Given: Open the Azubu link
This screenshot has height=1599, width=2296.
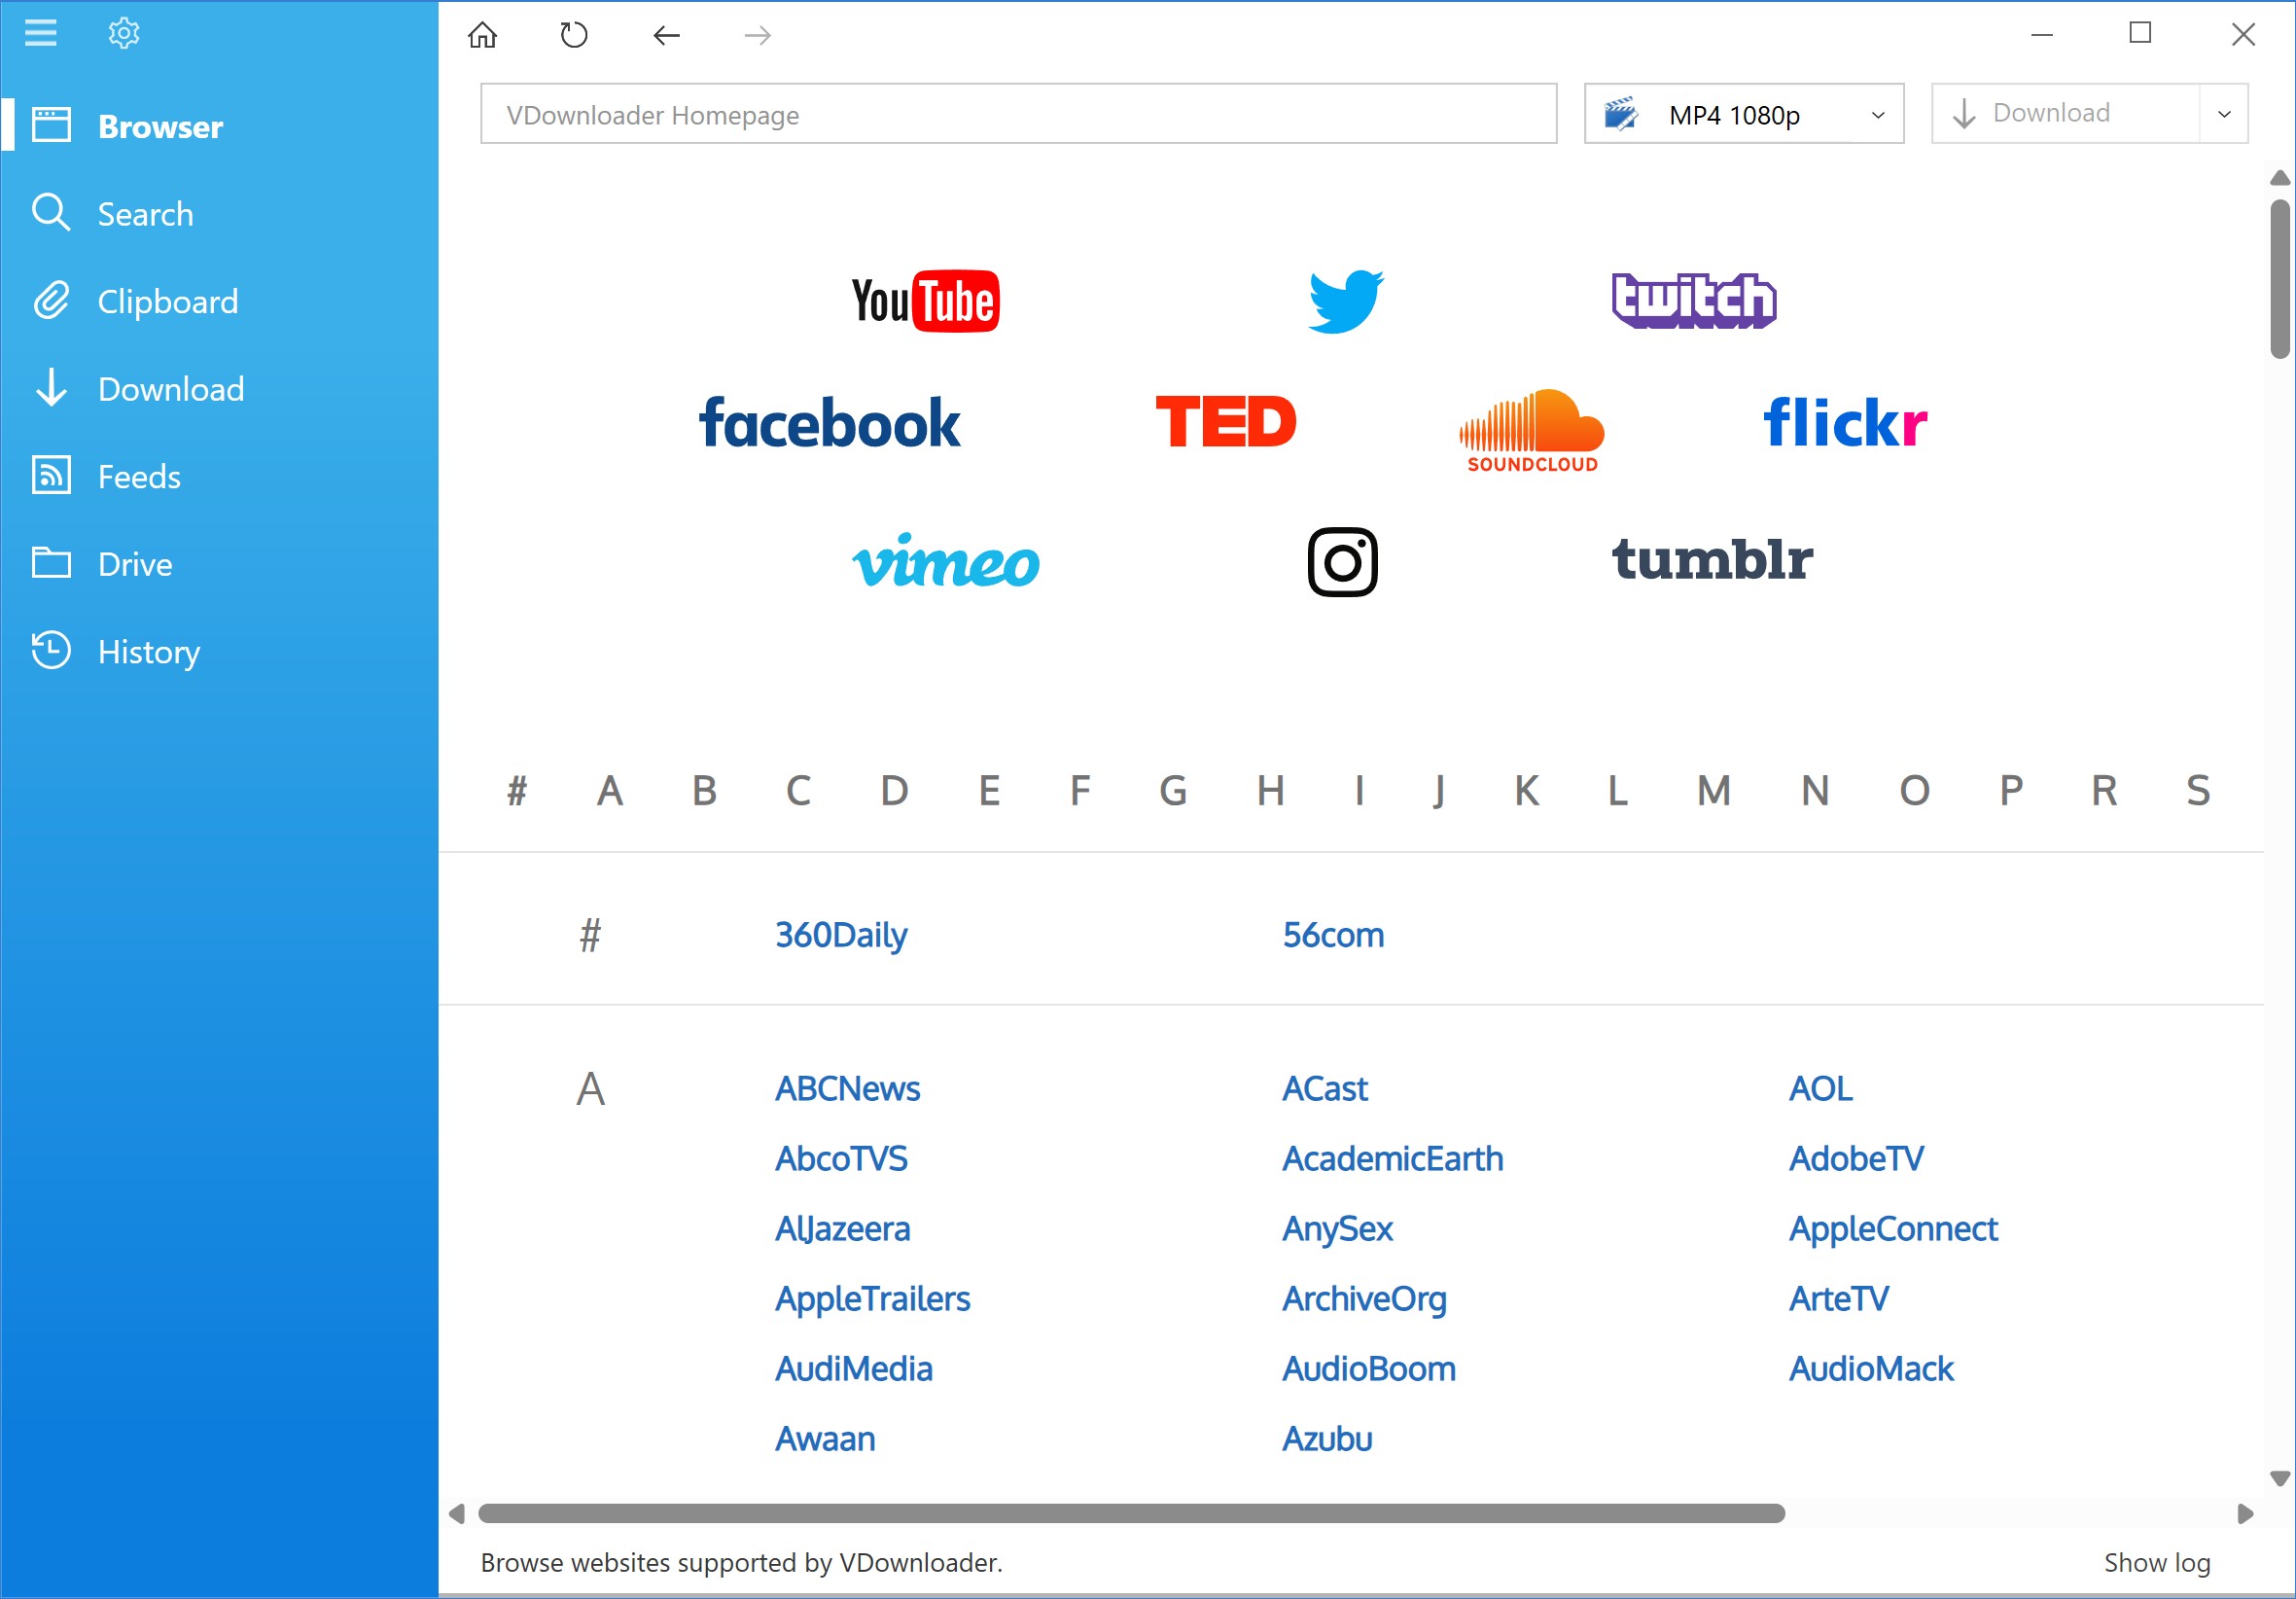Looking at the screenshot, I should coord(1327,1437).
